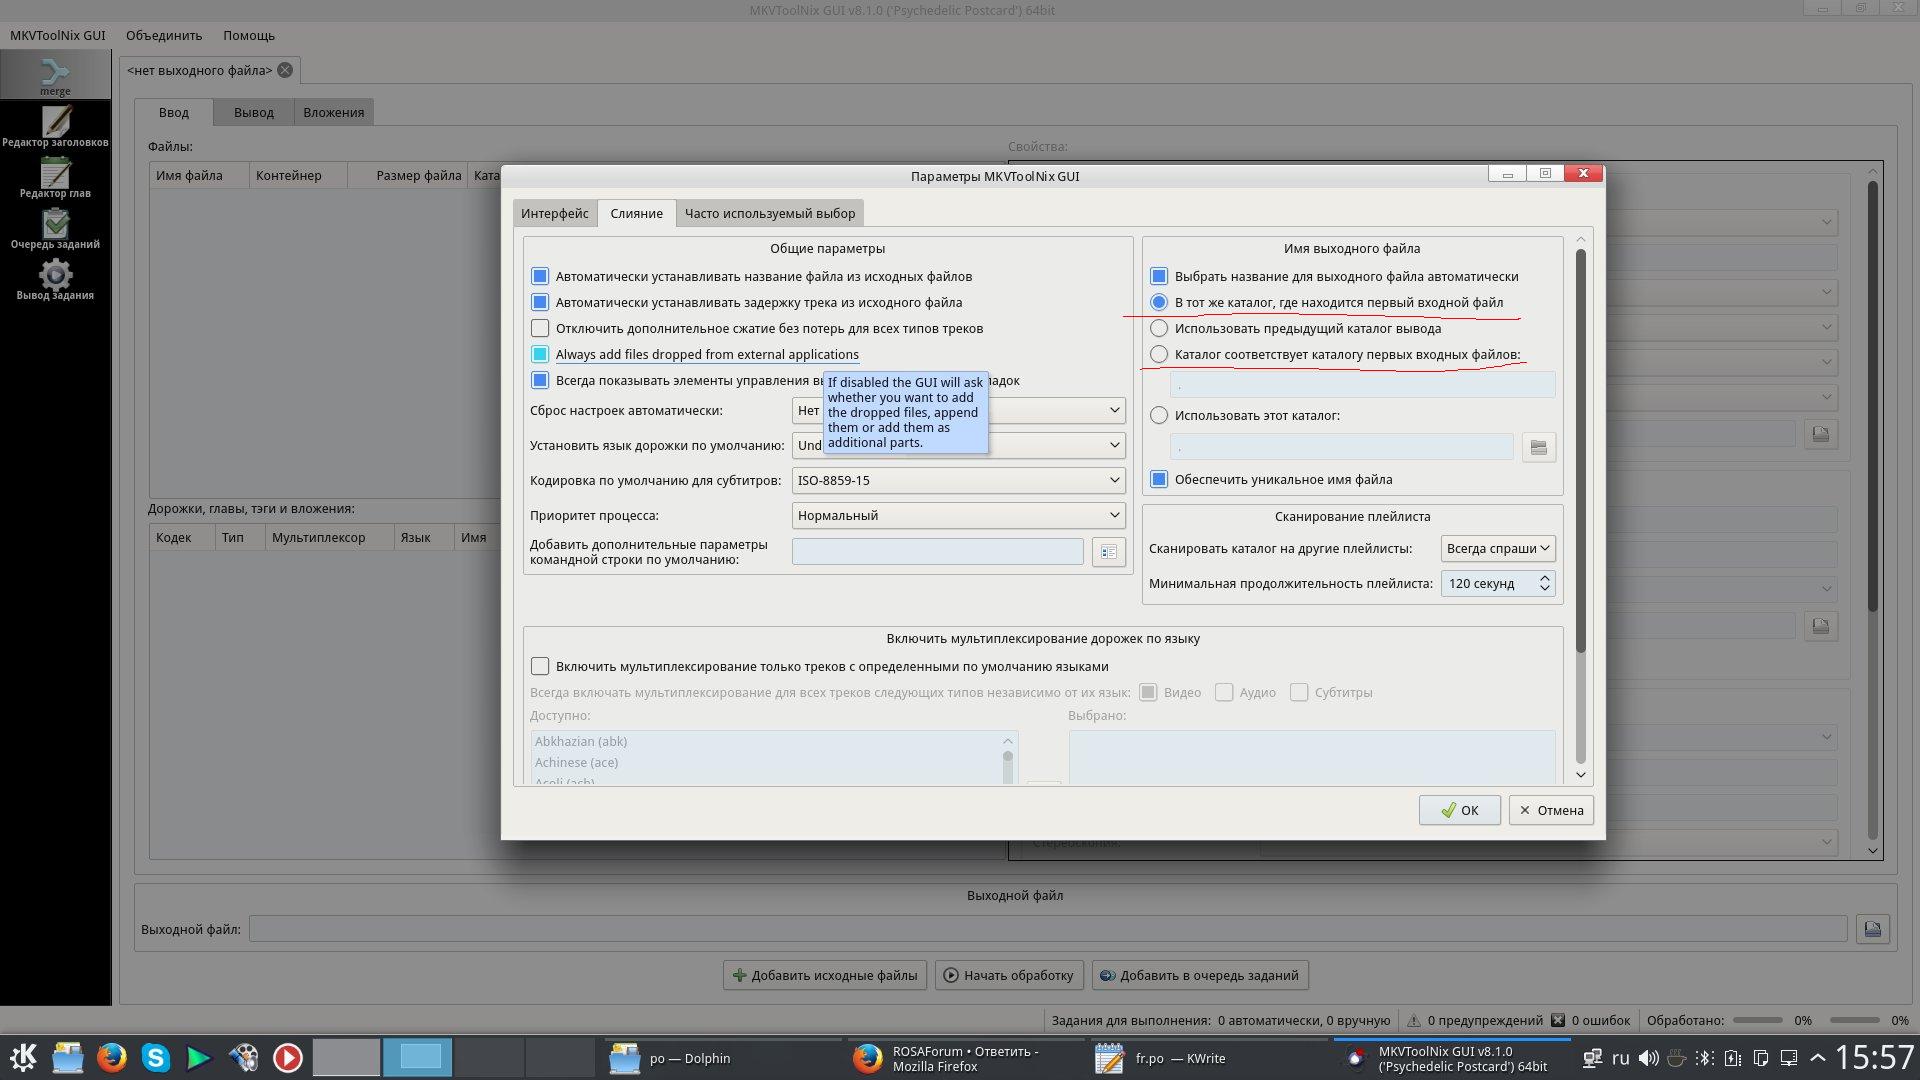Image resolution: width=1920 pixels, height=1080 pixels.
Task: Expand the 'Нормальный' process priority dropdown
Action: (x=957, y=515)
